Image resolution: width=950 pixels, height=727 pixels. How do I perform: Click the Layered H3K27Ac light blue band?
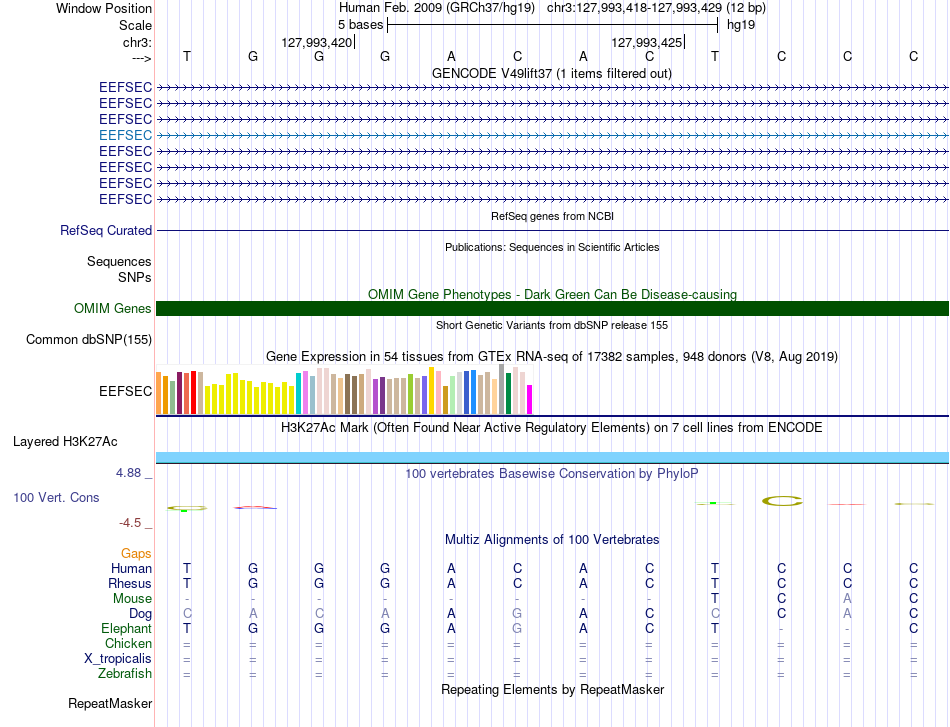(552, 457)
